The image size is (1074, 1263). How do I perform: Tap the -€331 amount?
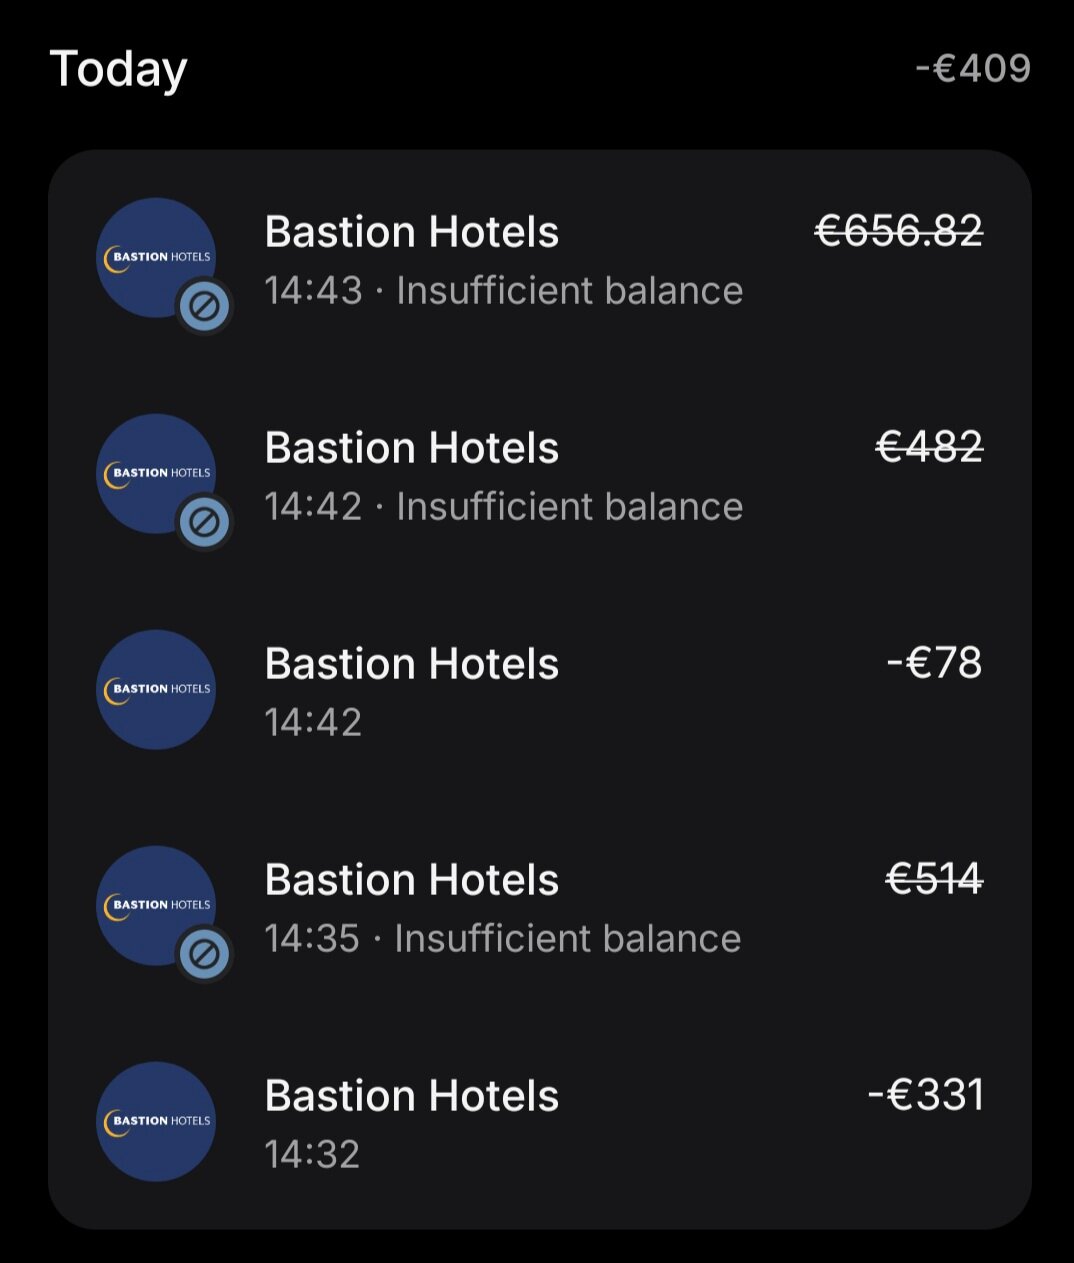pos(925,1095)
